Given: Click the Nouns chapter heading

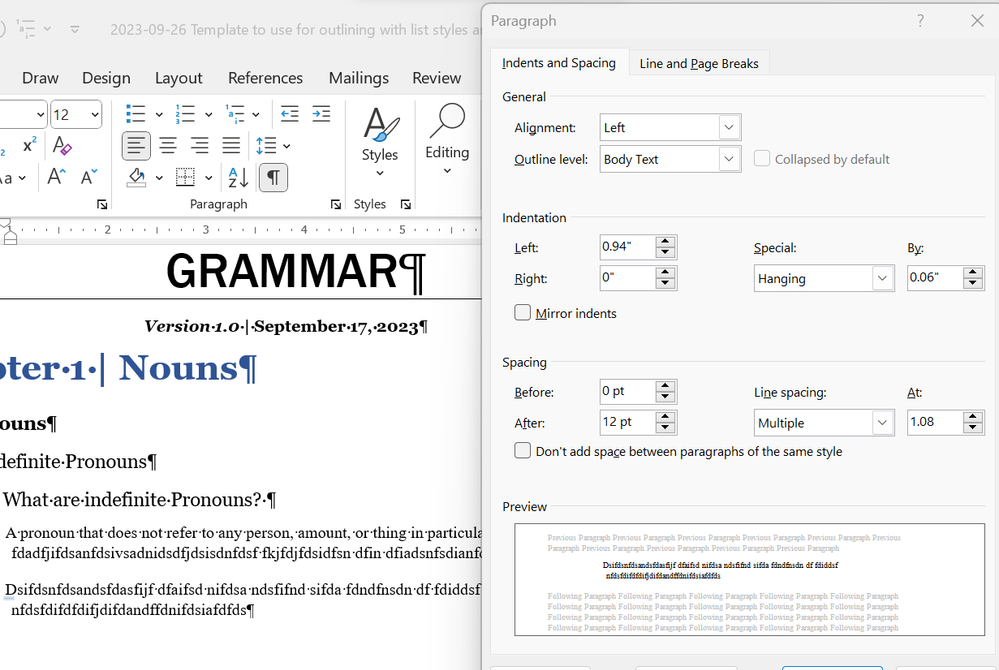Looking at the screenshot, I should [187, 368].
